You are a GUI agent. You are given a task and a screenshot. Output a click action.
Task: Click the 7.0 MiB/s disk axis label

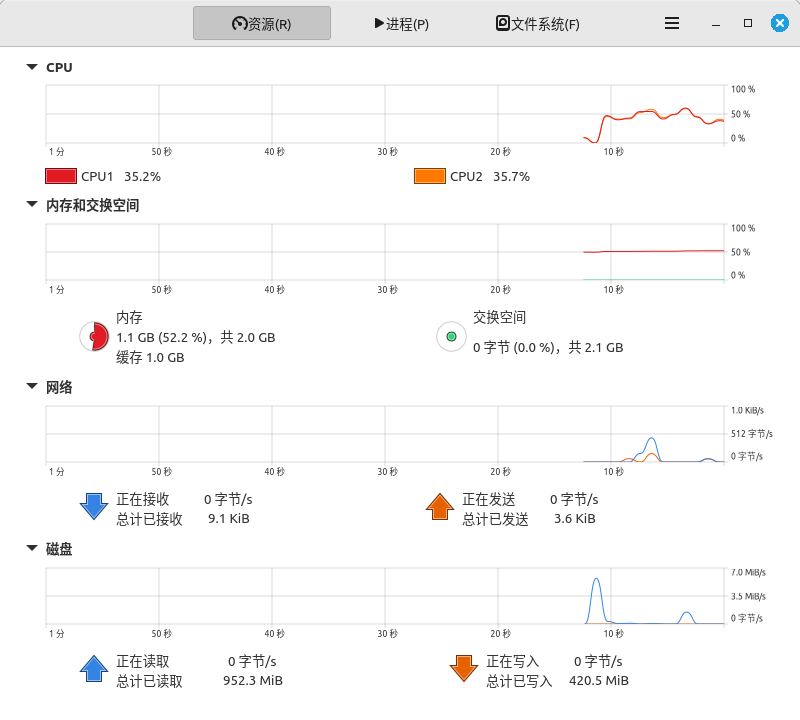(748, 573)
